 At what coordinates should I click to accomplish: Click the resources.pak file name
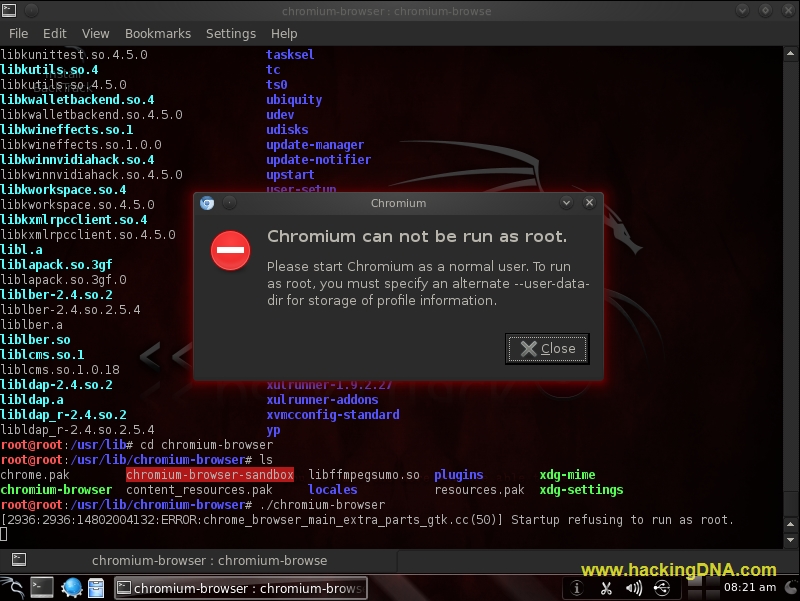click(479, 490)
